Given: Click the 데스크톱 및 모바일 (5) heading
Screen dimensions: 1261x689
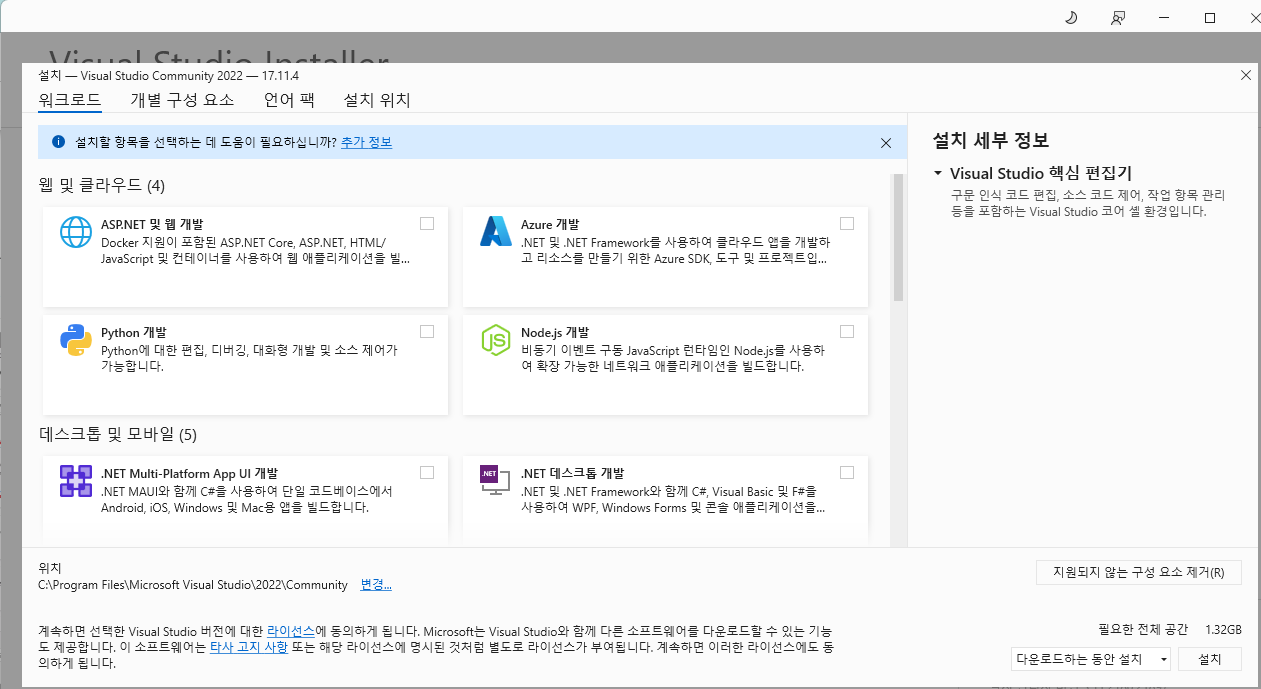Looking at the screenshot, I should pos(118,434).
